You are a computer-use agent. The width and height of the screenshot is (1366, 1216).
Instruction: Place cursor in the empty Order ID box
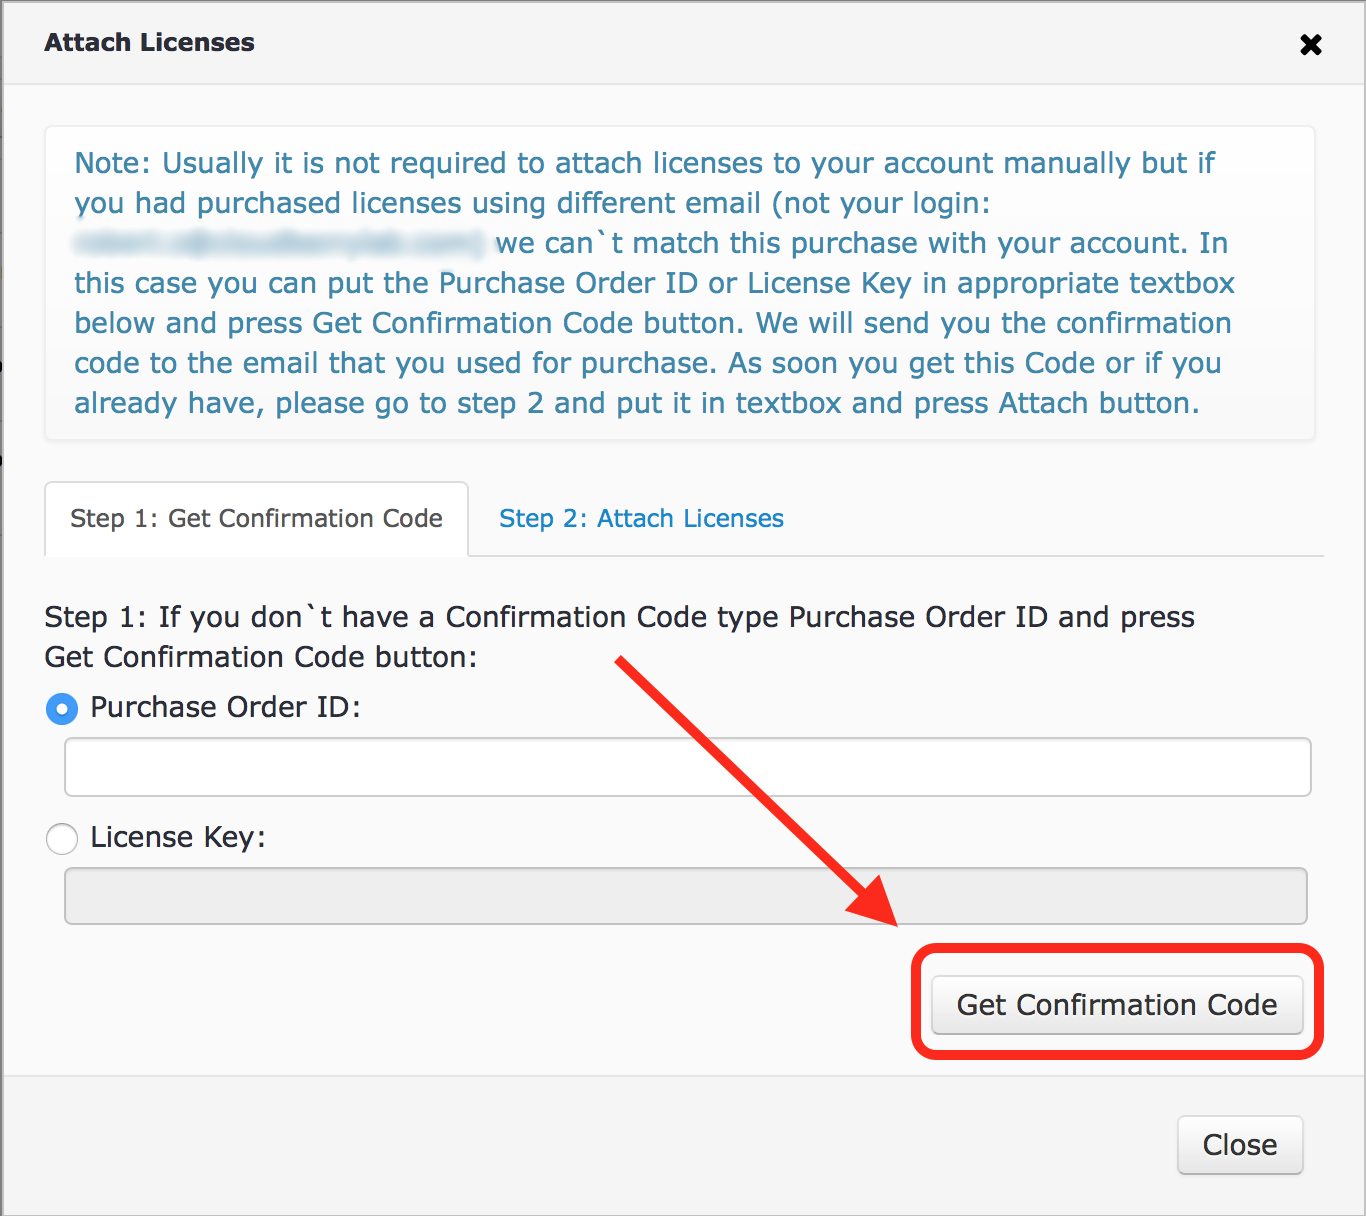tap(688, 767)
